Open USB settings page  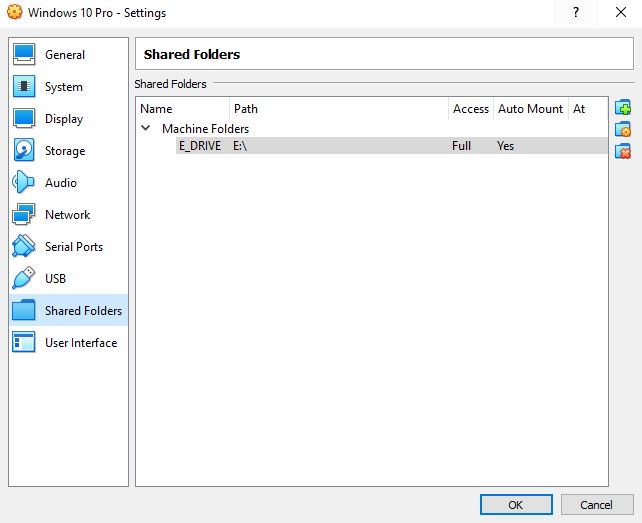click(68, 278)
